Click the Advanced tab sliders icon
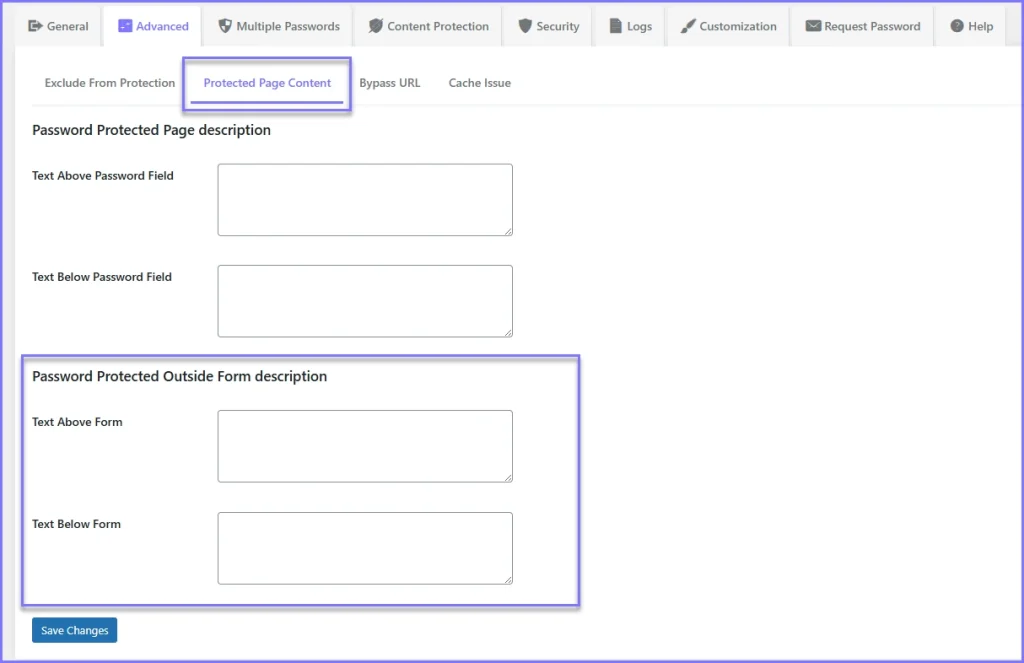The image size is (1024, 663). 125,26
